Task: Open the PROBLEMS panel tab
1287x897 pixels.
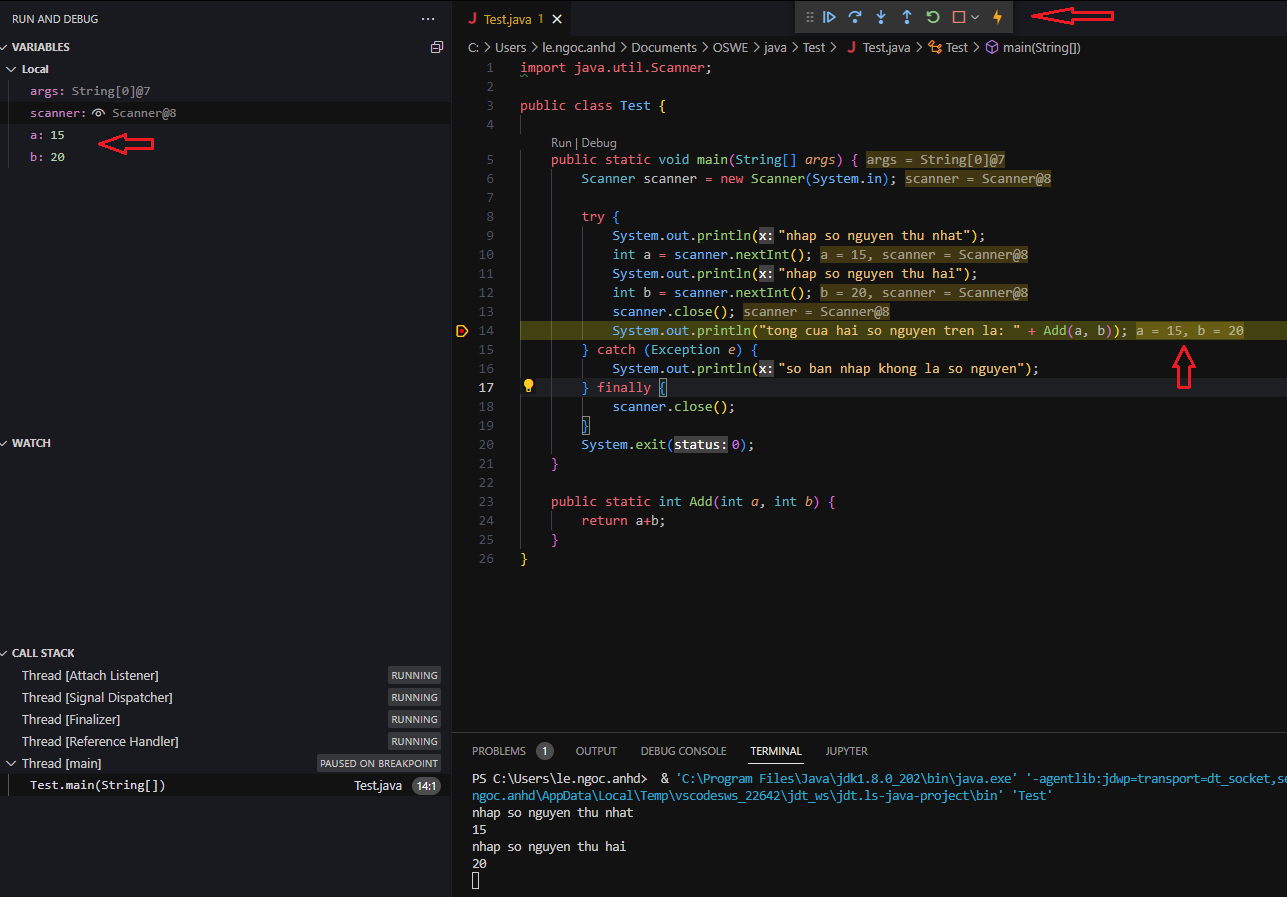Action: pyautogui.click(x=499, y=751)
